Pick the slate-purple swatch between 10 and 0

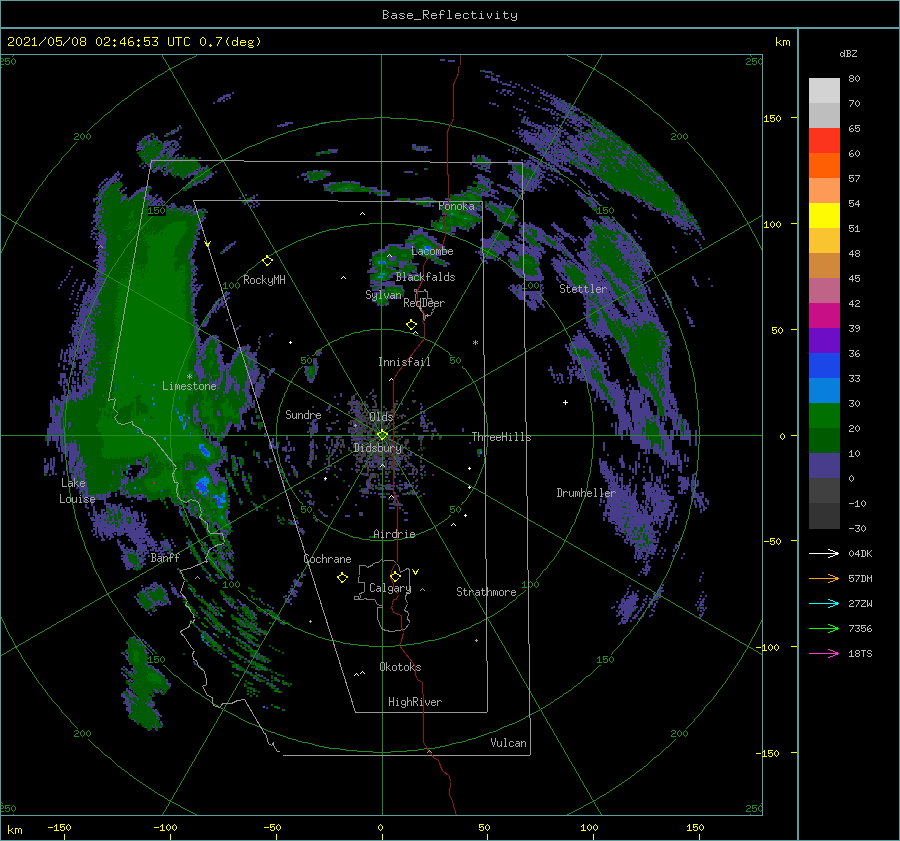pyautogui.click(x=824, y=466)
